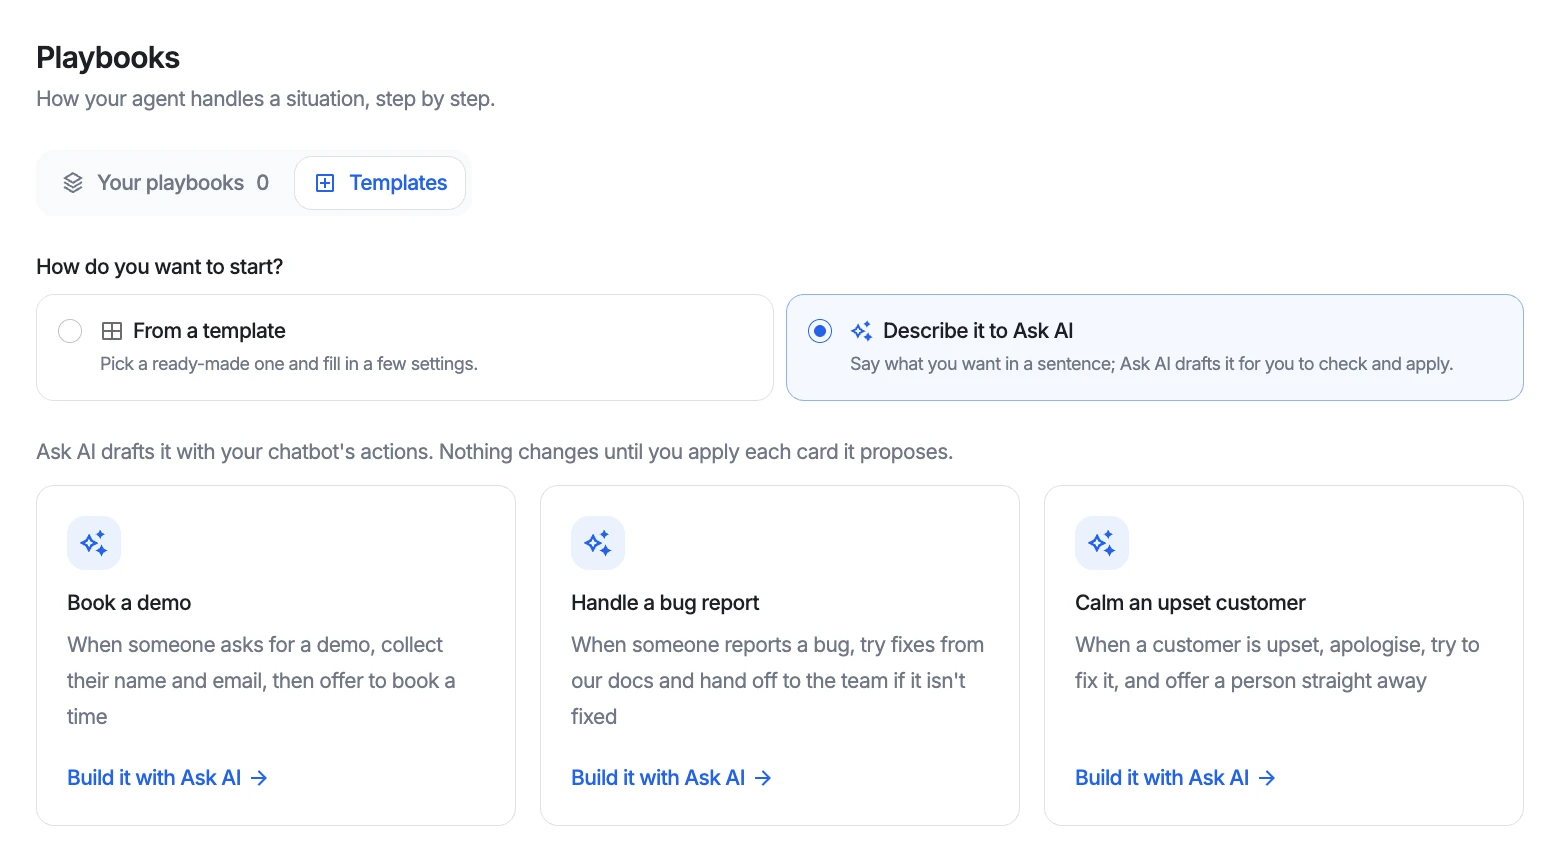Viewport: 1560px width, 846px height.
Task: Click the plus-square icon on Templates tab
Action: [x=325, y=183]
